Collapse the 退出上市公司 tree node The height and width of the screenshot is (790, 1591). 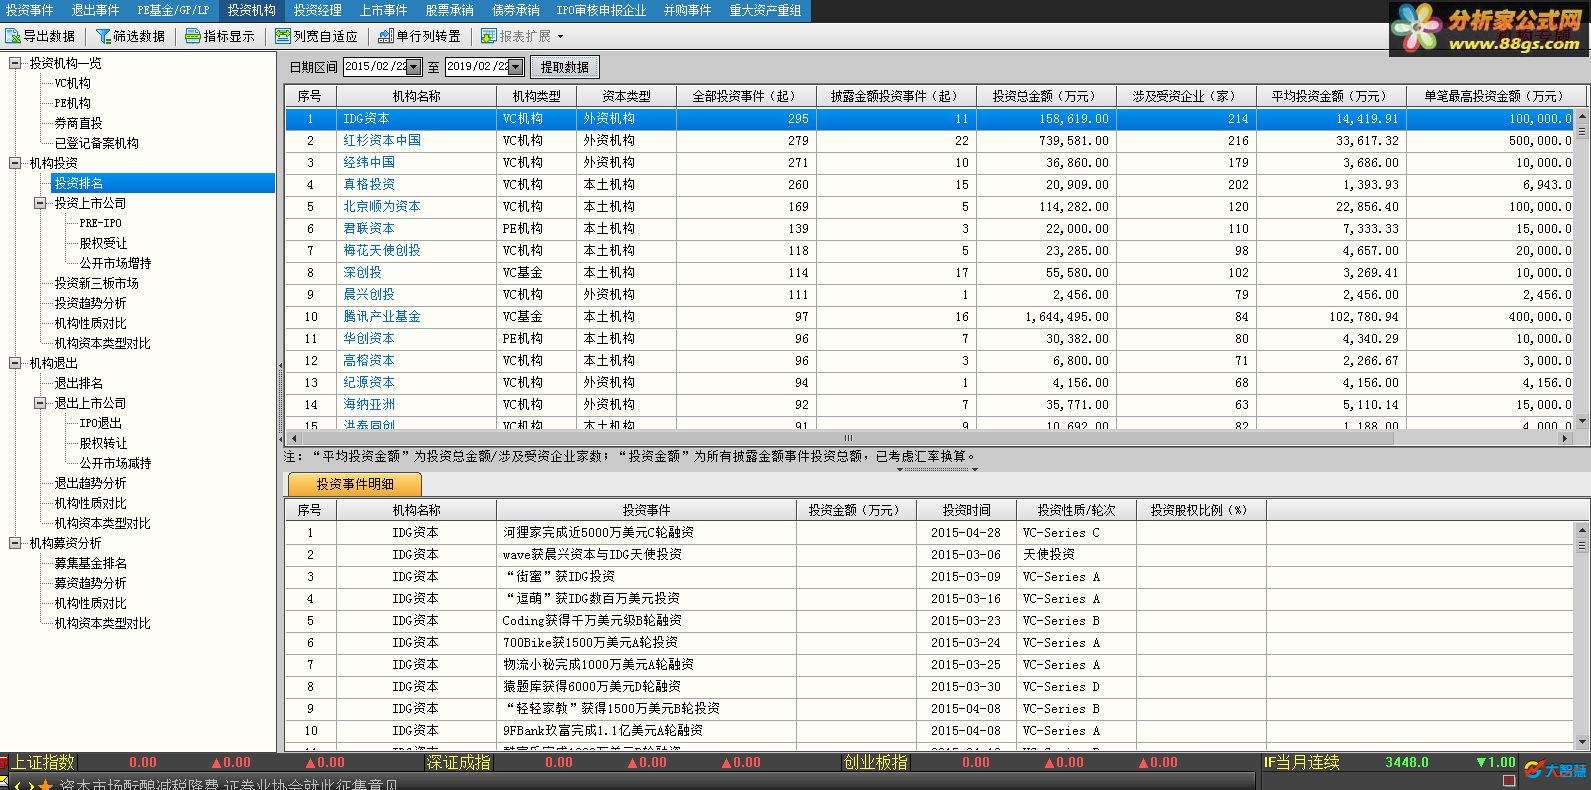tap(40, 403)
